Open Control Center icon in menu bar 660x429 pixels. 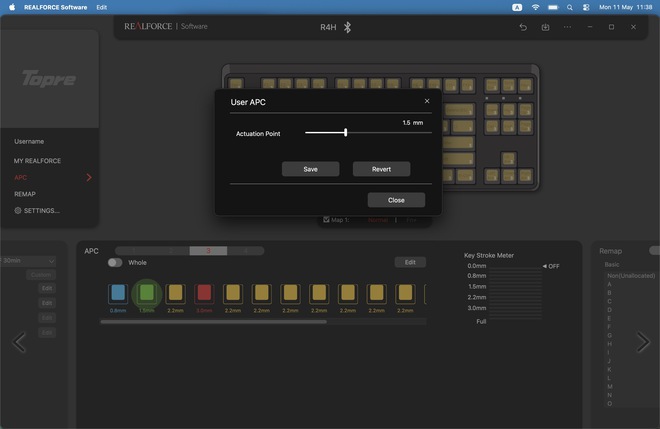pyautogui.click(x=586, y=7)
